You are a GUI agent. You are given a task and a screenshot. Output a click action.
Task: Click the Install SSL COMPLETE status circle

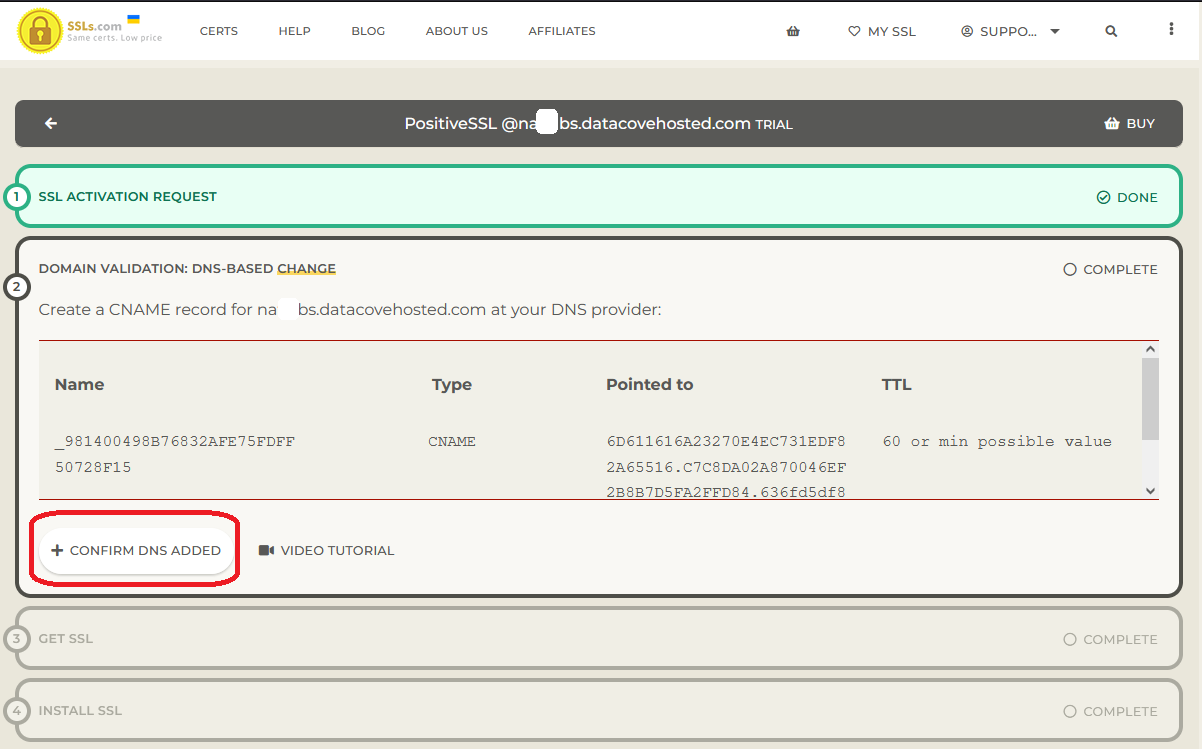pos(1070,712)
